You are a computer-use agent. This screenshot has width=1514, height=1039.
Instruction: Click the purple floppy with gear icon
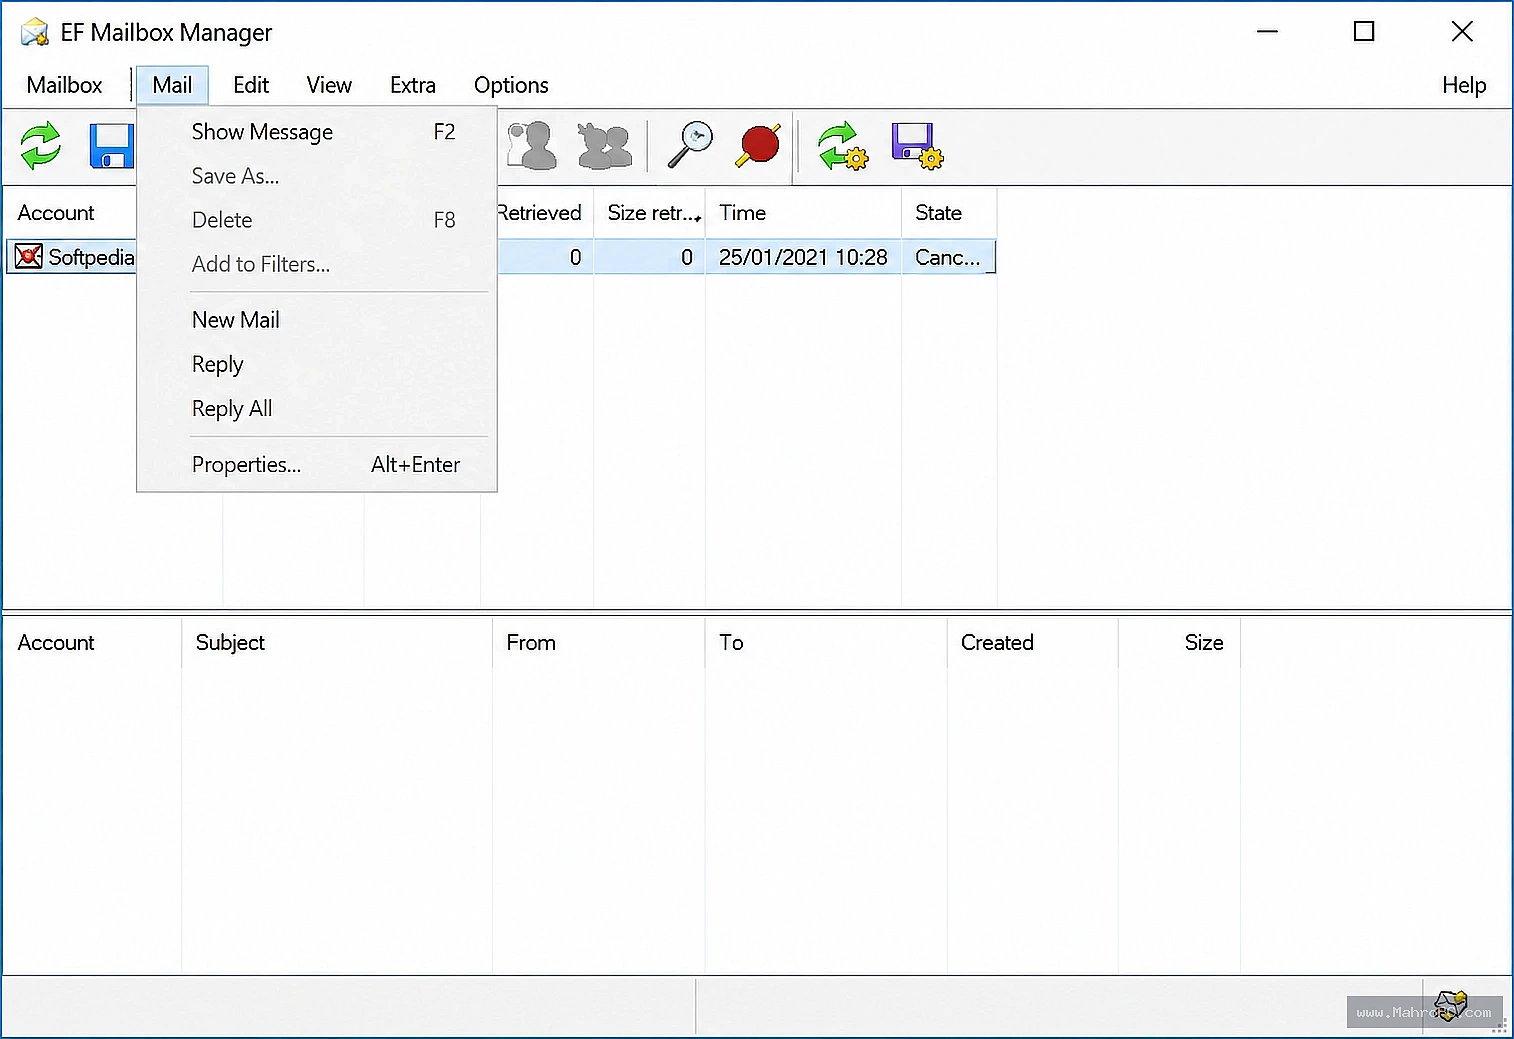917,146
